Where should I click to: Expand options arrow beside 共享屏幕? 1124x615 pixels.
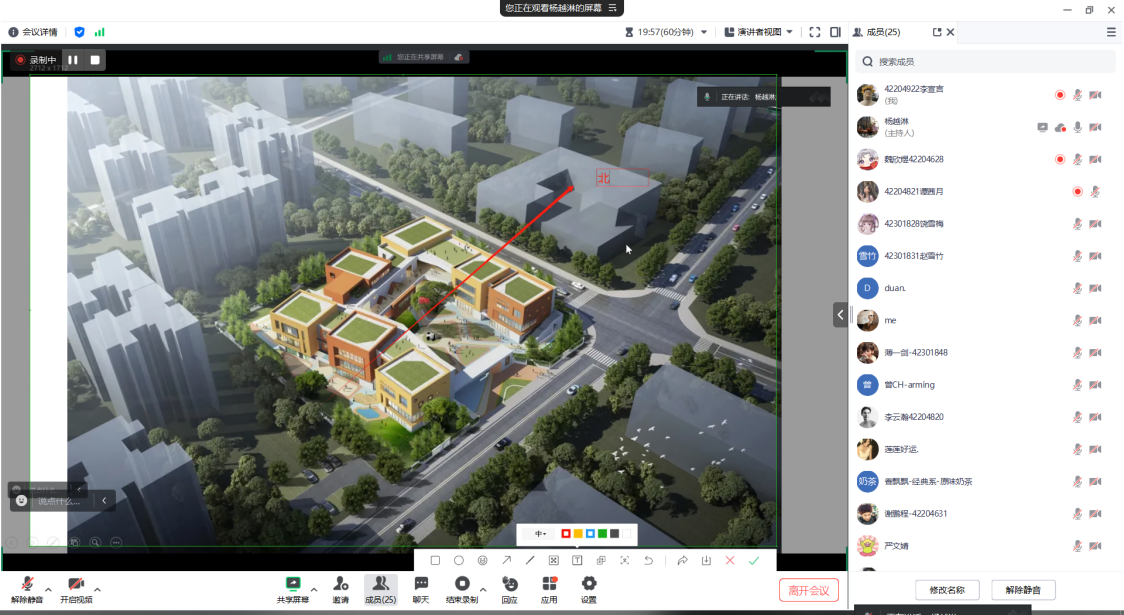(314, 588)
